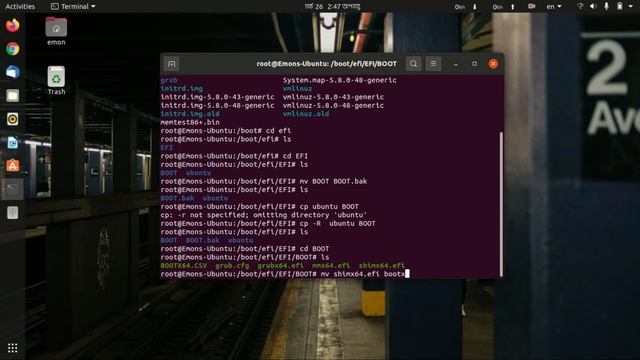Image resolution: width=640 pixels, height=360 pixels.
Task: Click the cp omitting directory error line
Action: click(x=264, y=215)
